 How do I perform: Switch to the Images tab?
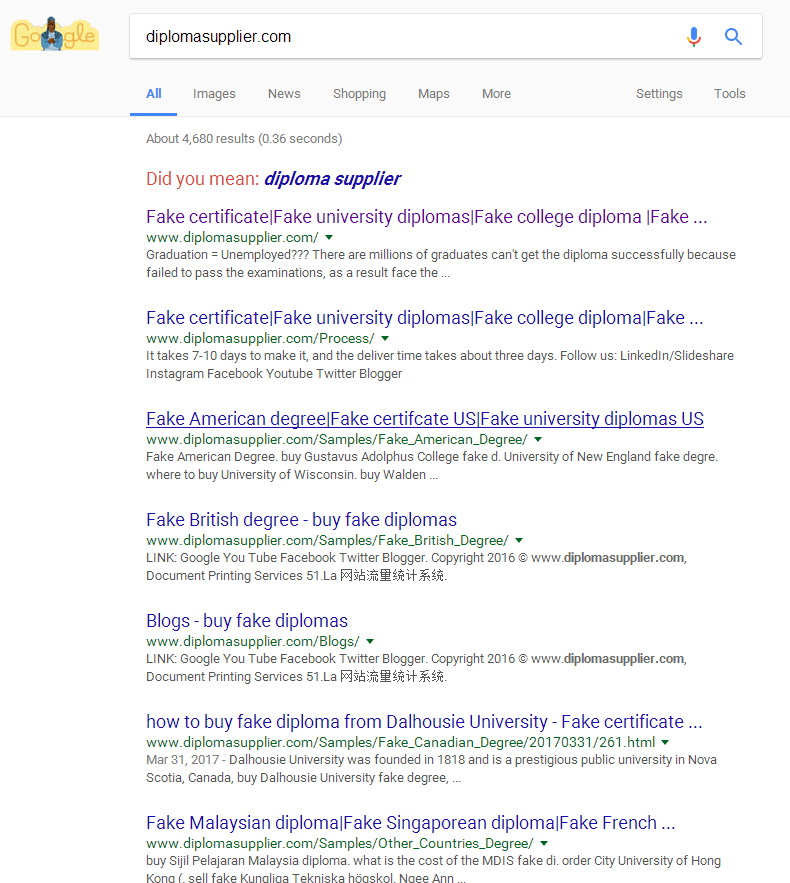tap(214, 93)
